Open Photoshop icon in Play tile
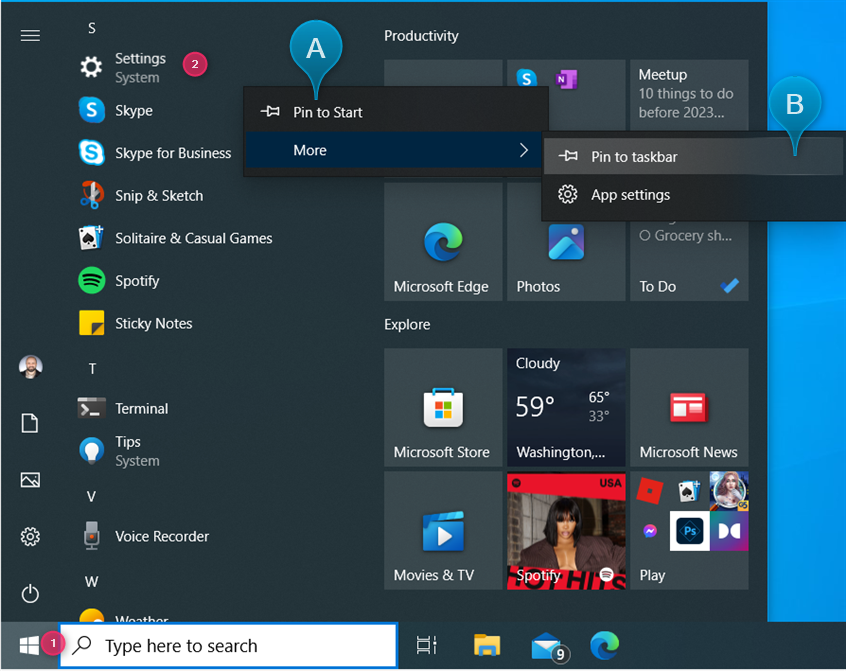846x671 pixels. coord(690,531)
